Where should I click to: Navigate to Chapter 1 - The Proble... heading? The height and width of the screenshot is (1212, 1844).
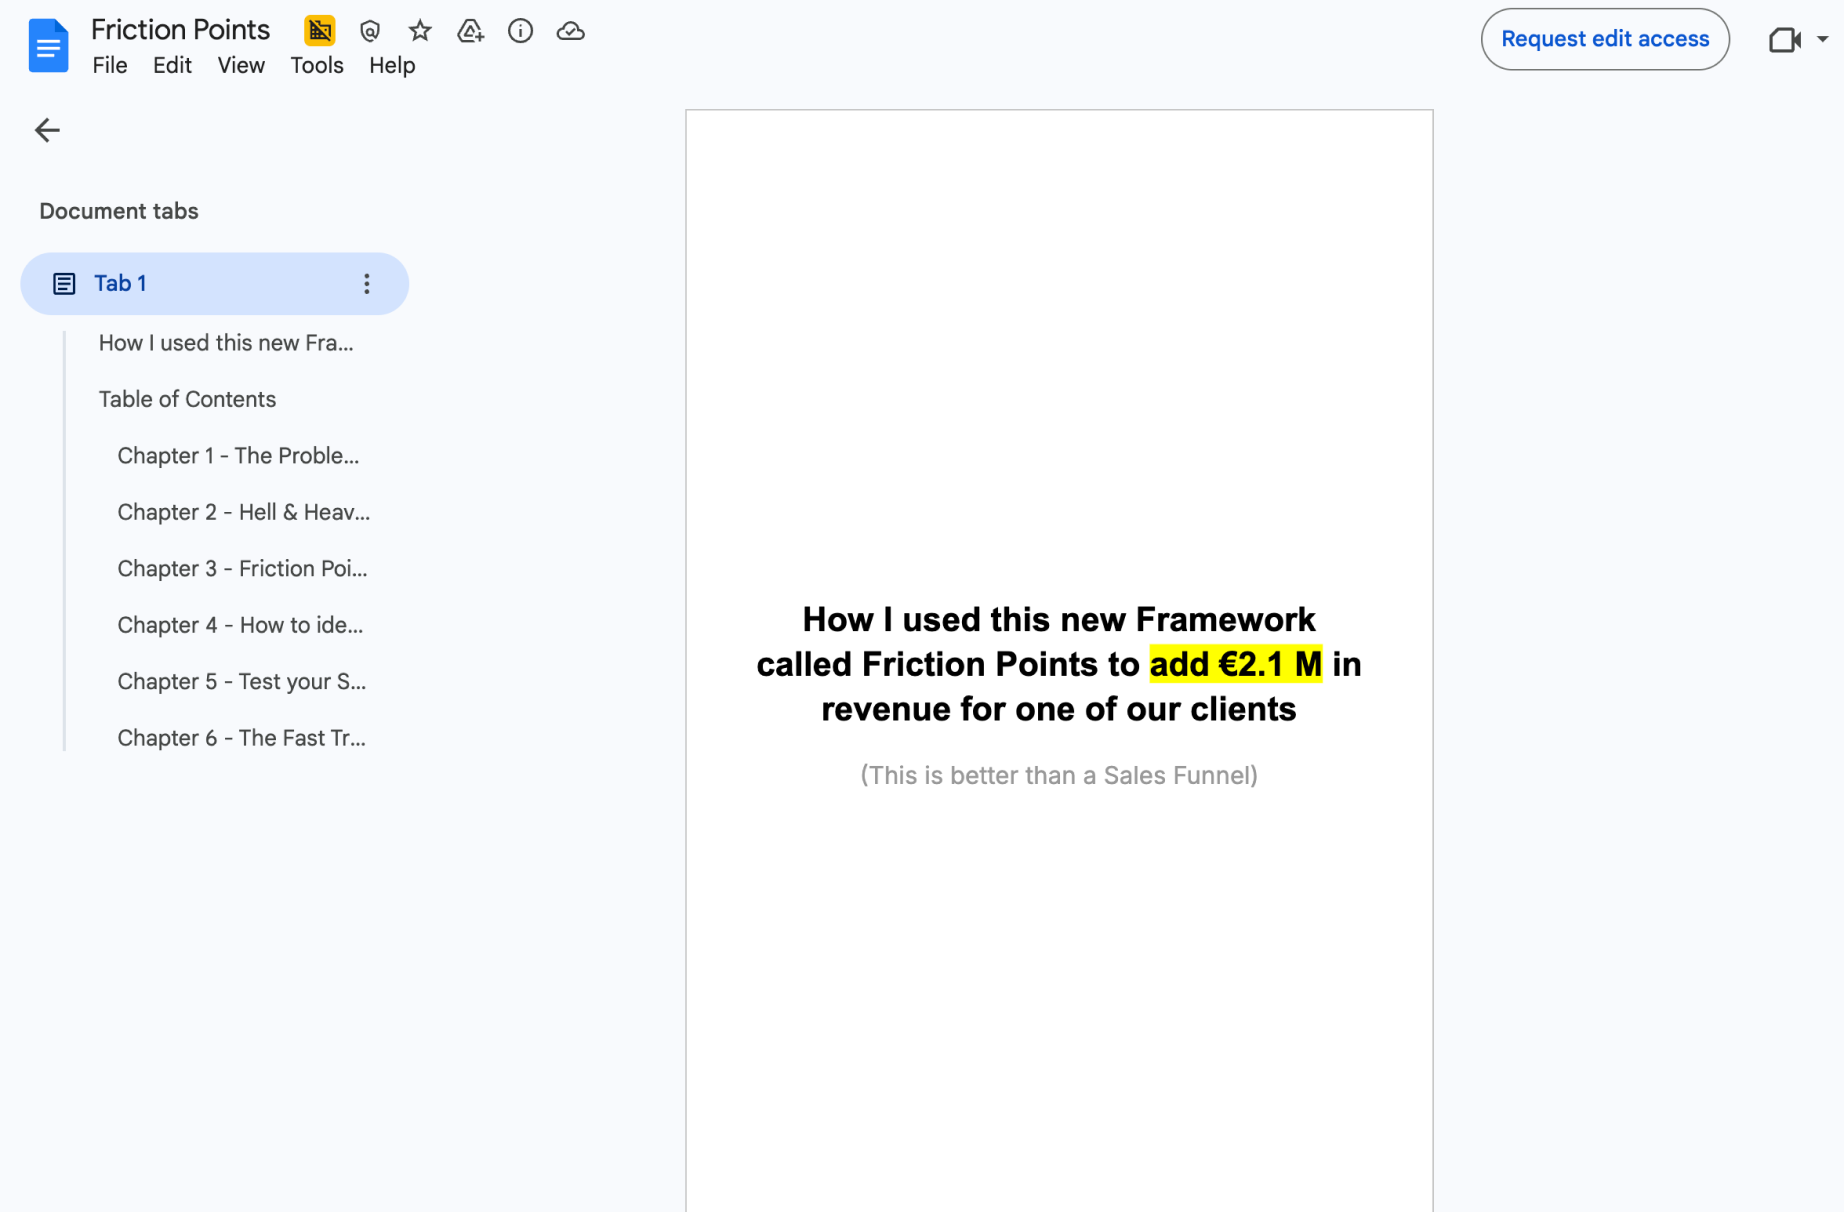coord(238,456)
